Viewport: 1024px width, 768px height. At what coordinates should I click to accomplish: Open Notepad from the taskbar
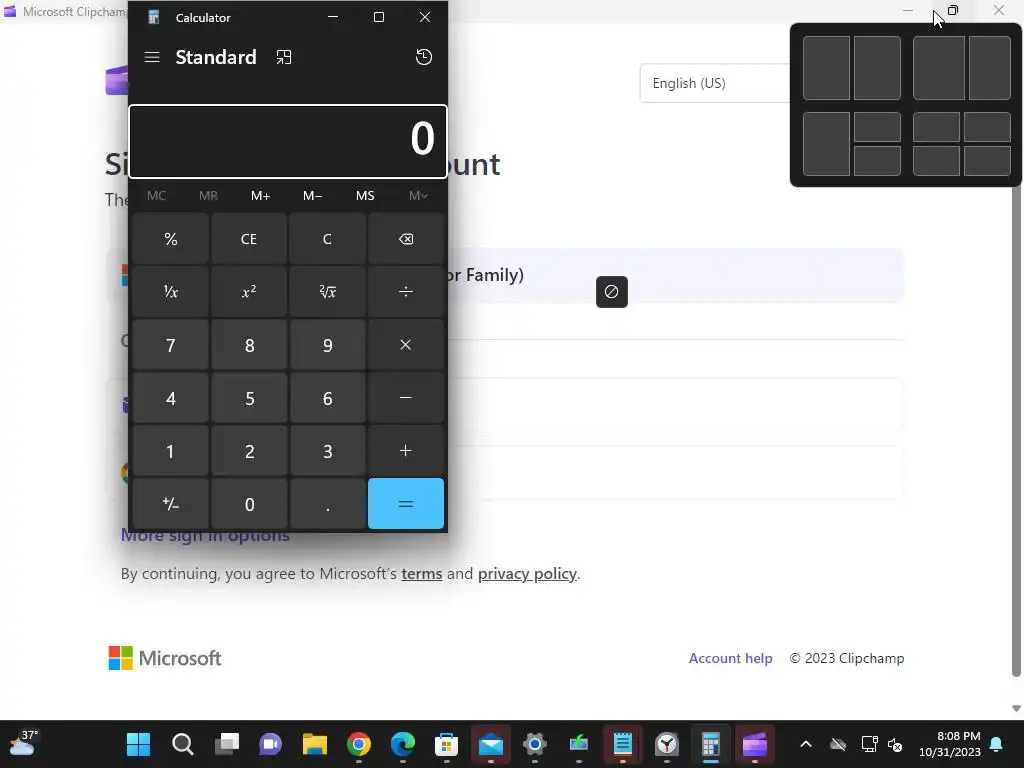pos(623,744)
